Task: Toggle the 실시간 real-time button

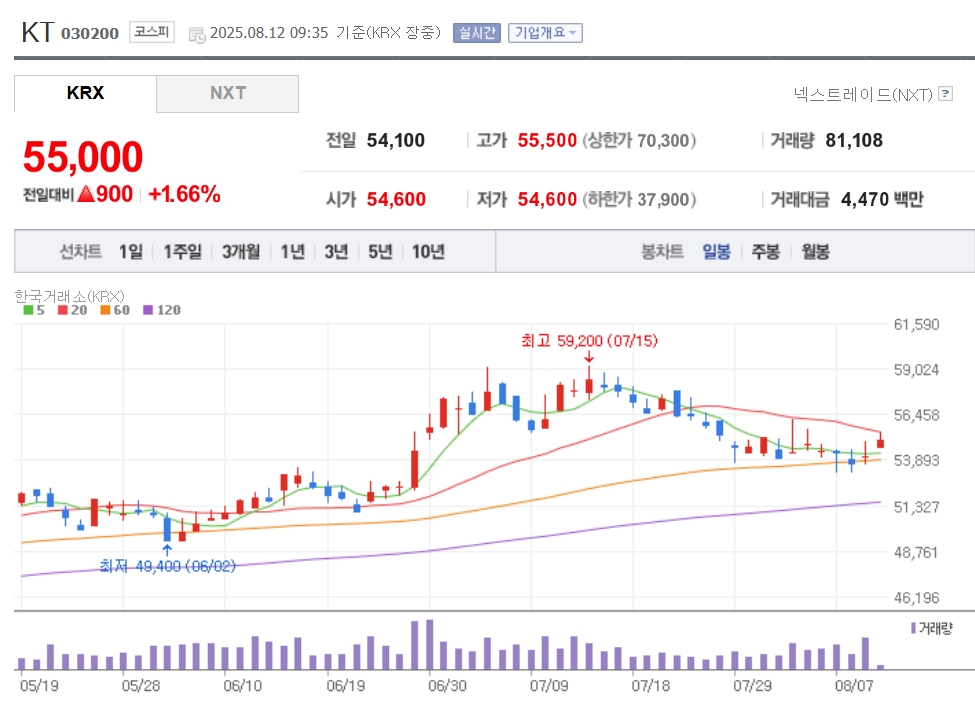Action: pyautogui.click(x=477, y=32)
